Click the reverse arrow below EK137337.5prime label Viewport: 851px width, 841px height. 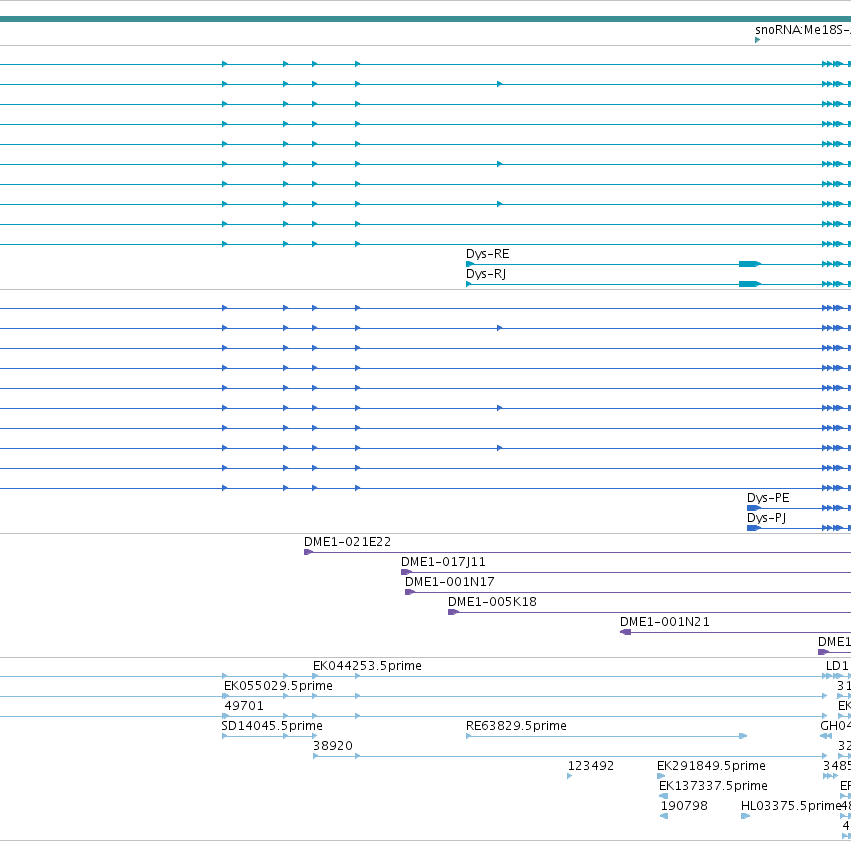pyautogui.click(x=663, y=797)
